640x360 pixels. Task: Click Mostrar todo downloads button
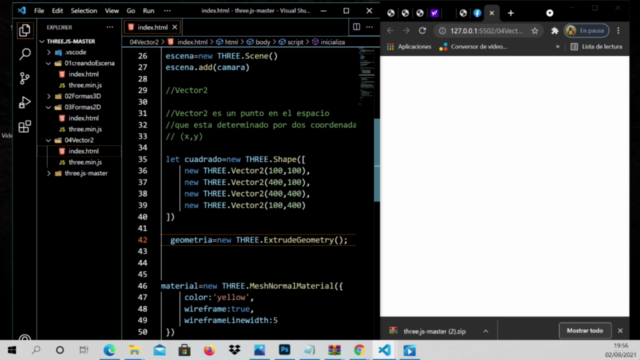point(585,331)
